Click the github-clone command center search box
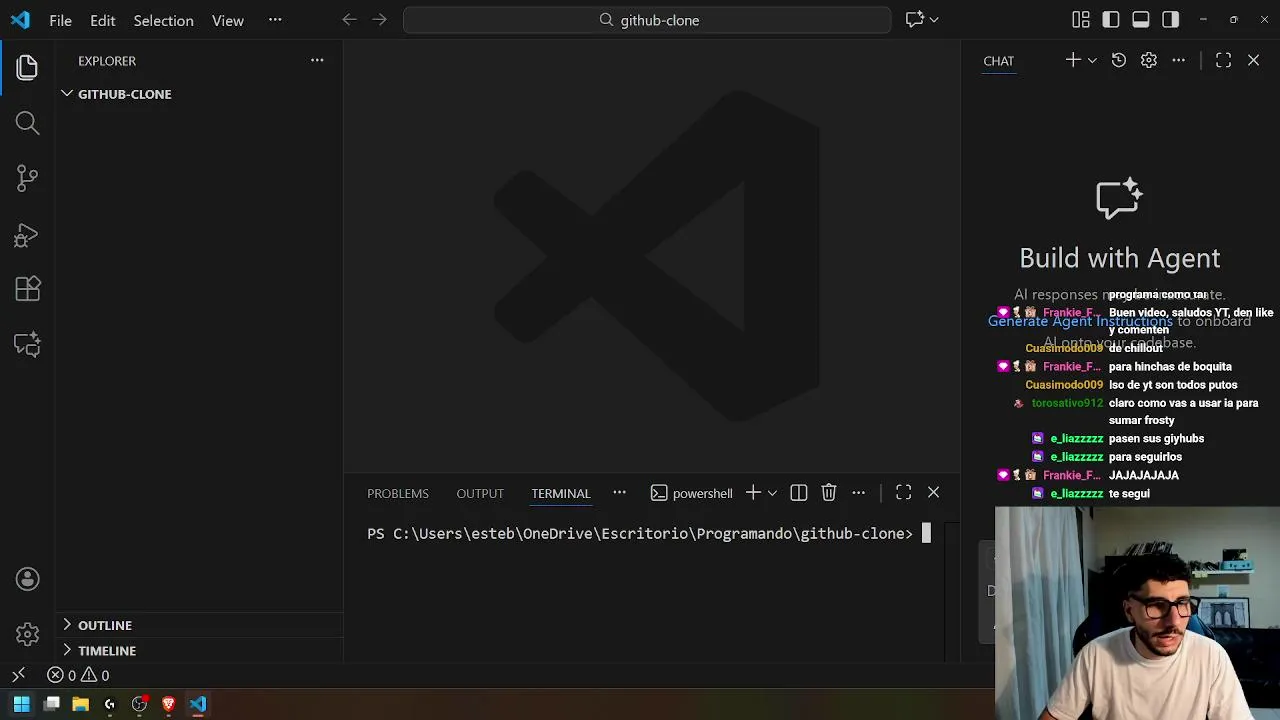1280x720 pixels. 647,20
